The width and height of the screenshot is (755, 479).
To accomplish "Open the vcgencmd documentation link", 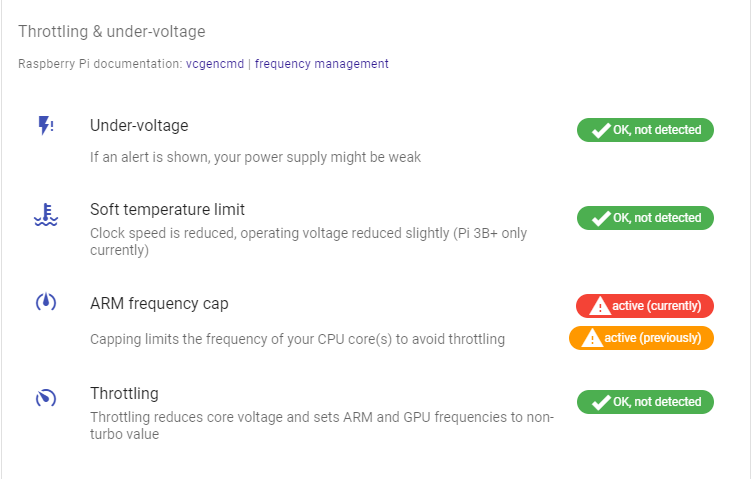I will click(215, 64).
